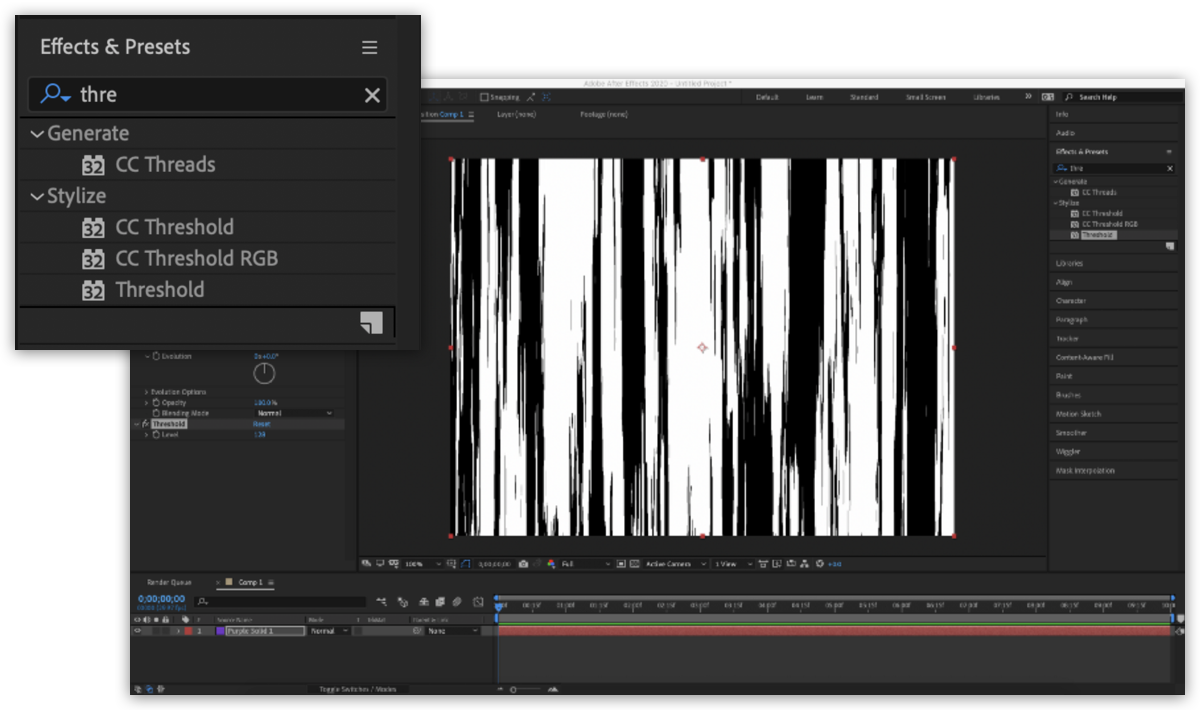The image size is (1200, 710).
Task: Open the Full resolution dropdown
Action: 585,565
